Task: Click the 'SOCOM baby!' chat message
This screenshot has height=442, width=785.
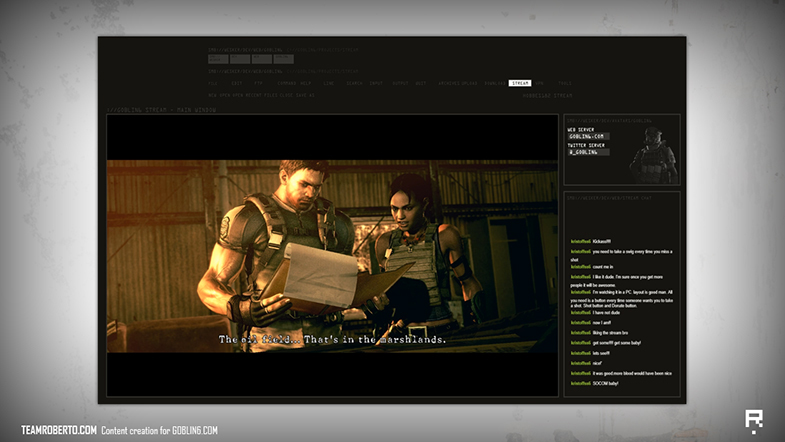Action: tap(605, 383)
